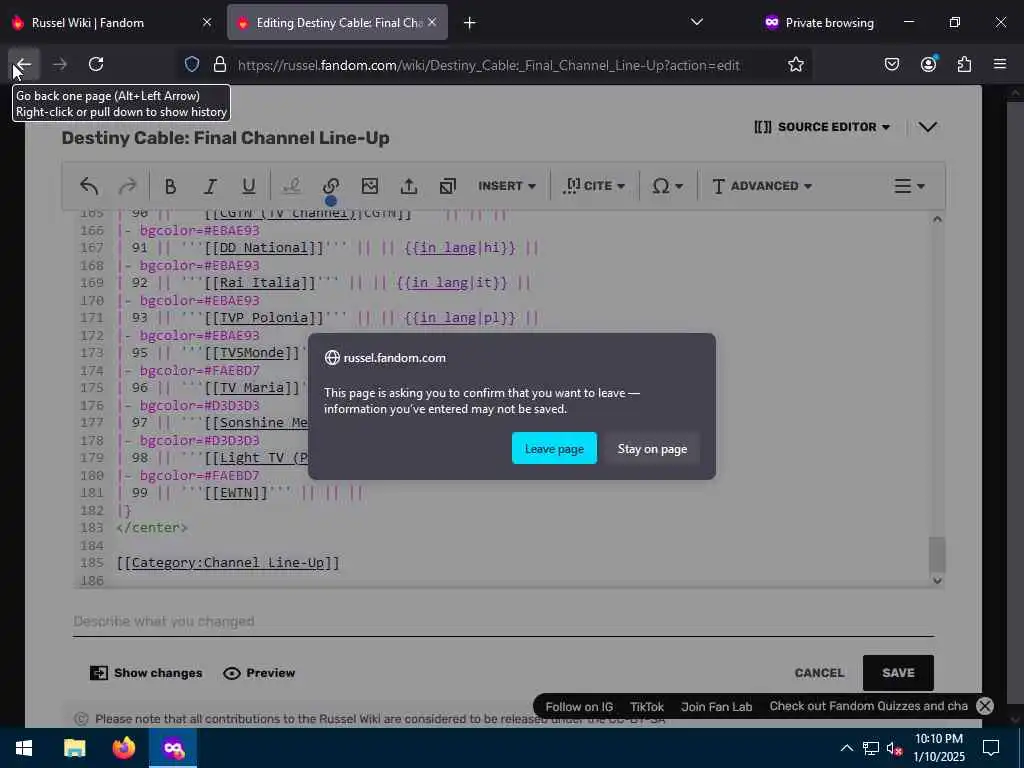The width and height of the screenshot is (1024, 768).
Task: Click the muted volume tray icon
Action: pos(893,748)
